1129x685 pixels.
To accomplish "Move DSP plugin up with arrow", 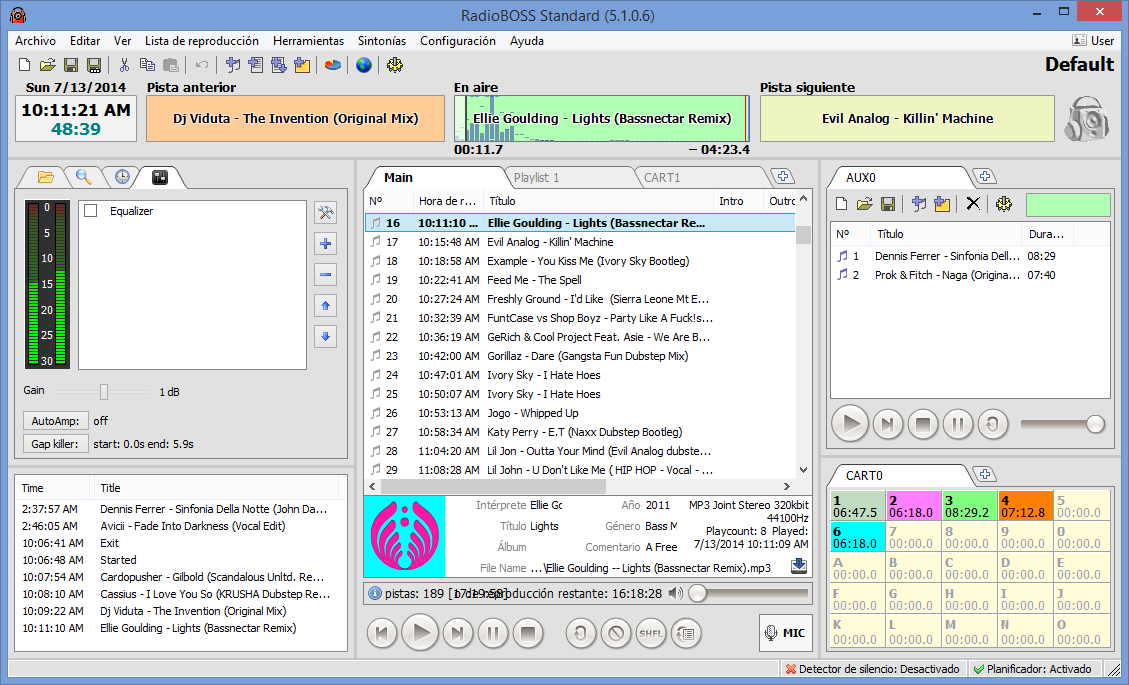I will point(325,305).
